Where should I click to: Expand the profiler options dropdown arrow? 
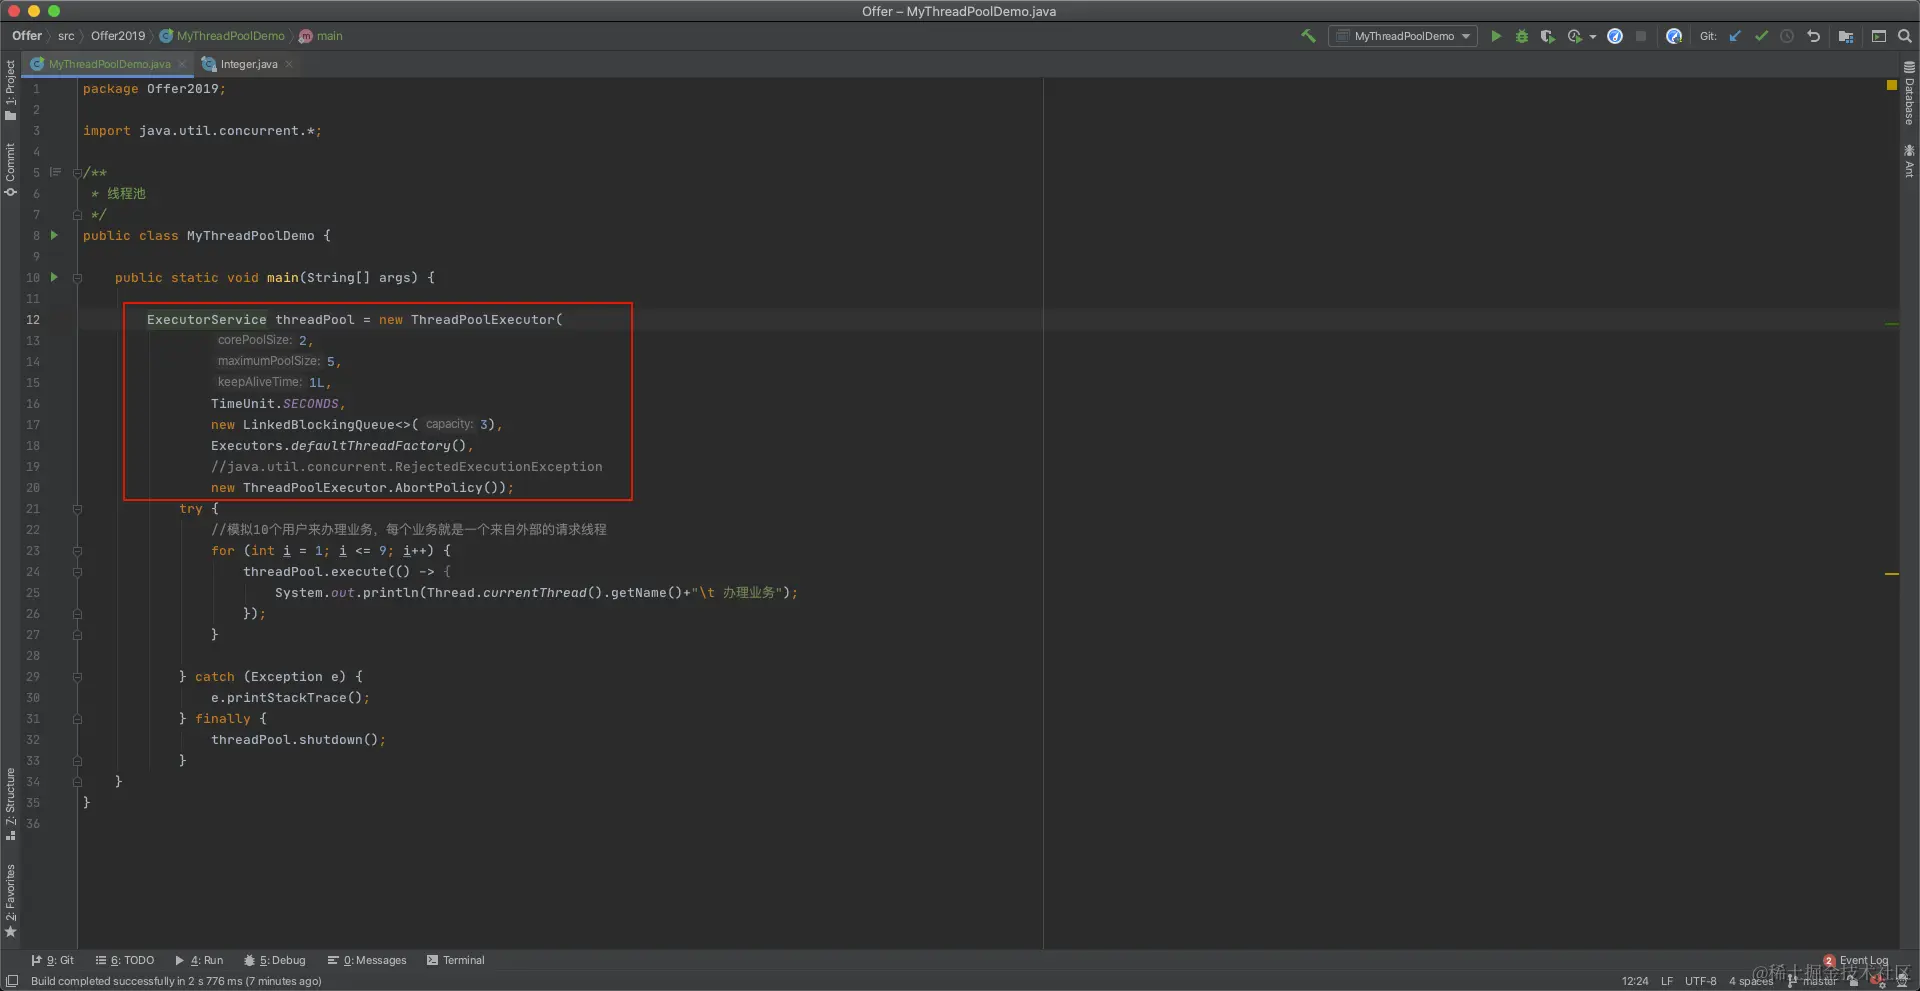click(1592, 37)
